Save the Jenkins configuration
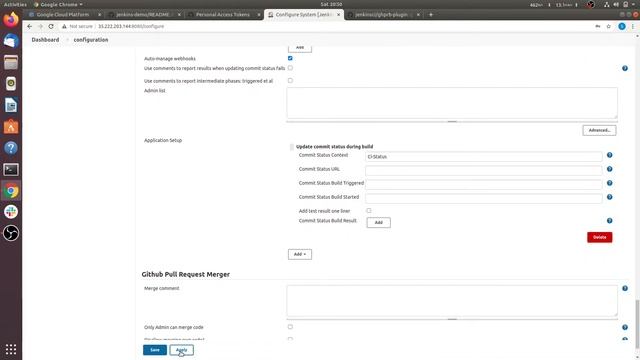Screen dimensions: 640x360 (x=155, y=350)
